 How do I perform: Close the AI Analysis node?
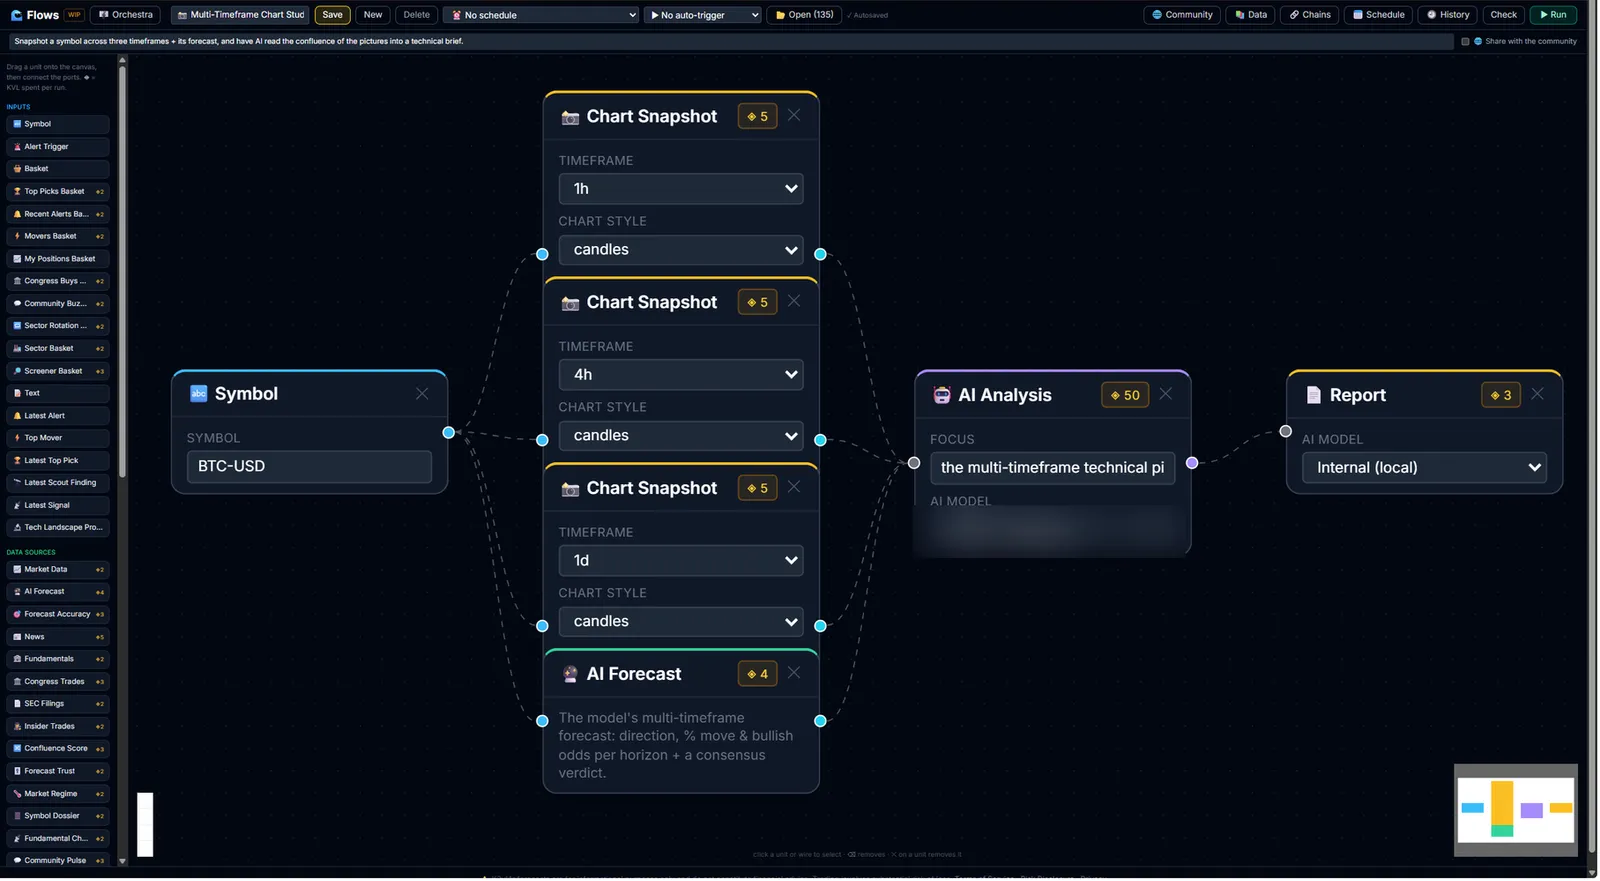(1166, 394)
